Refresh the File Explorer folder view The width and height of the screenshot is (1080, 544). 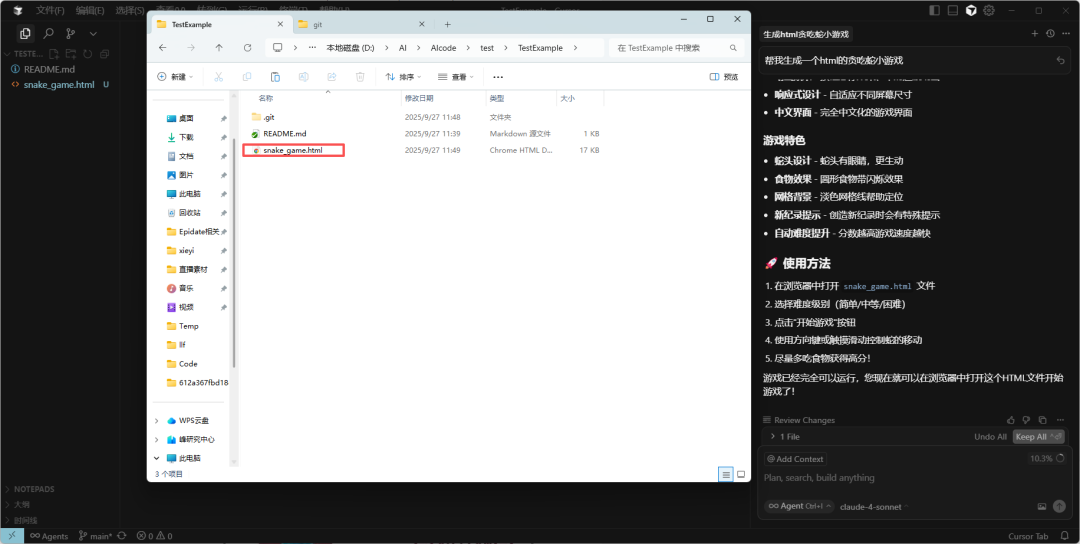click(x=247, y=48)
